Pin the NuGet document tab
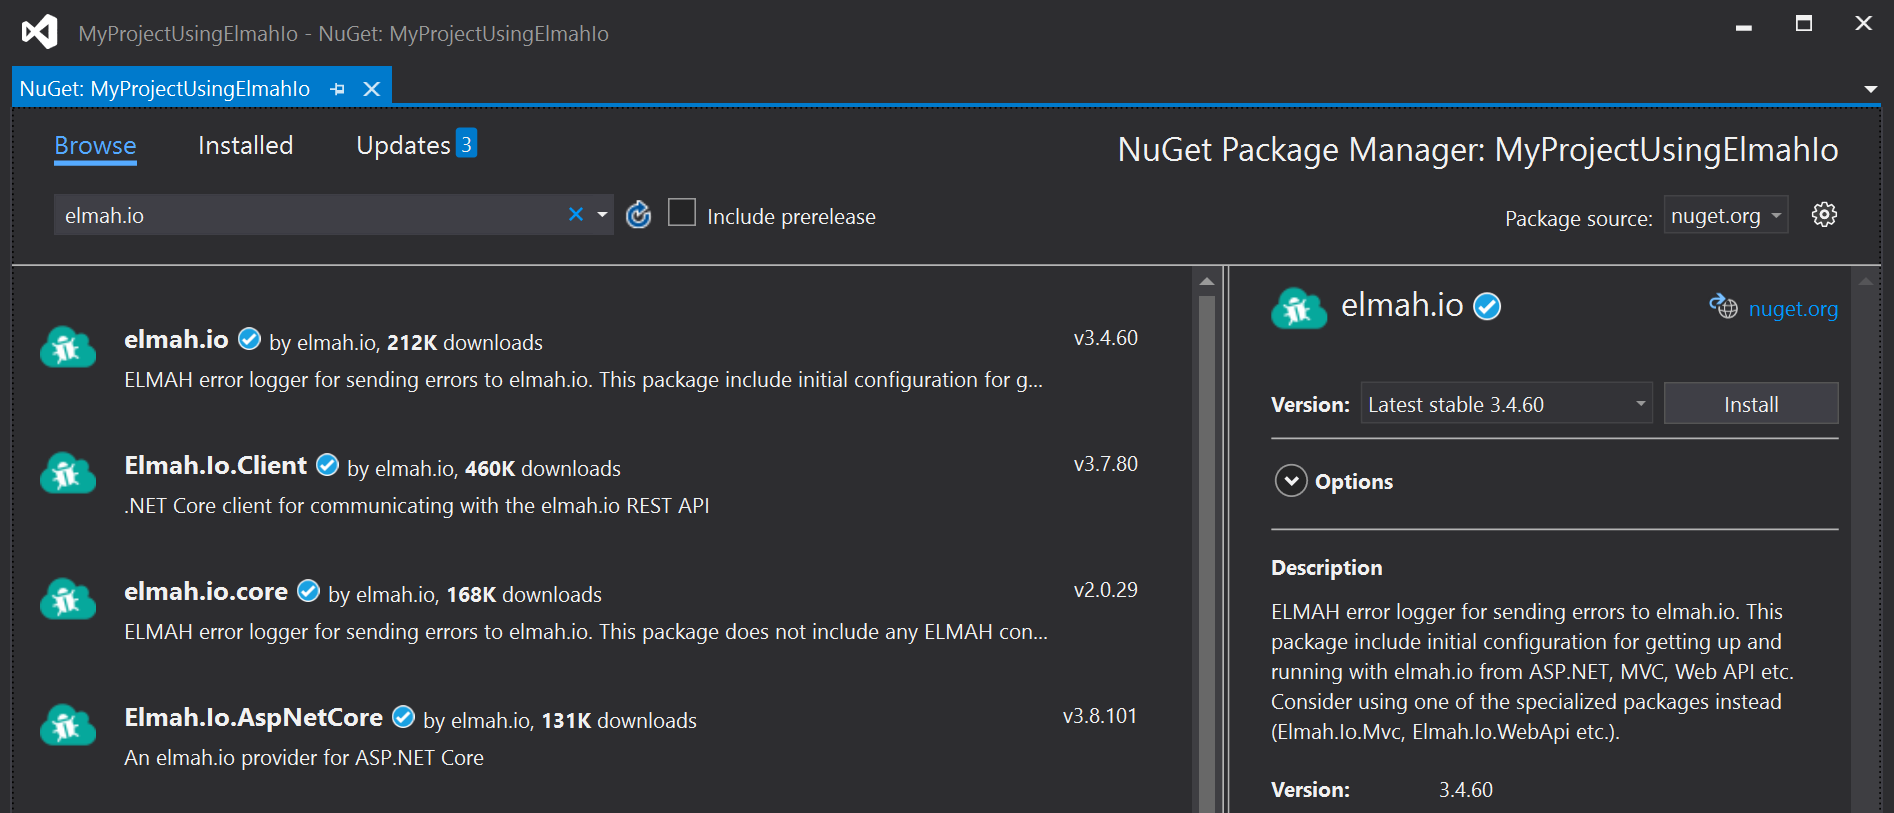The width and height of the screenshot is (1894, 813). (x=338, y=89)
